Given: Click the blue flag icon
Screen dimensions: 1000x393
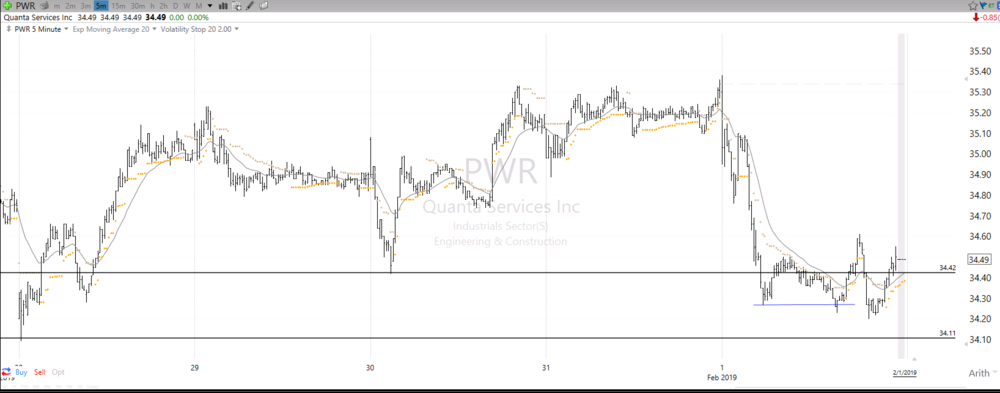Looking at the screenshot, I should click(x=983, y=5).
